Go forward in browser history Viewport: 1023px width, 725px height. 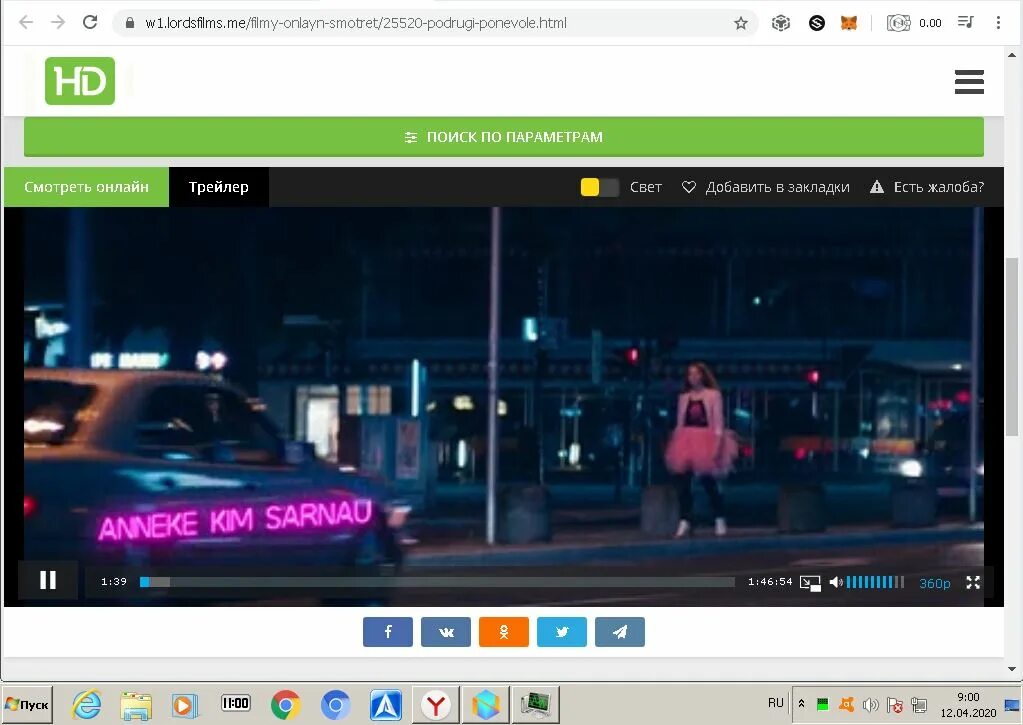point(58,23)
